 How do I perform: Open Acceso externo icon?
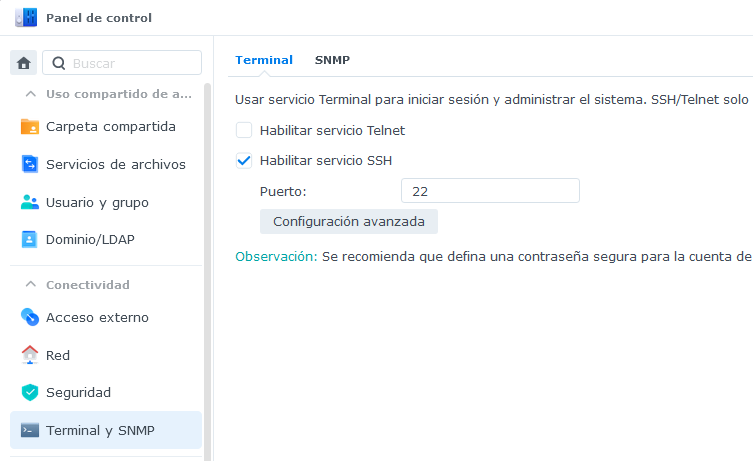click(x=30, y=317)
